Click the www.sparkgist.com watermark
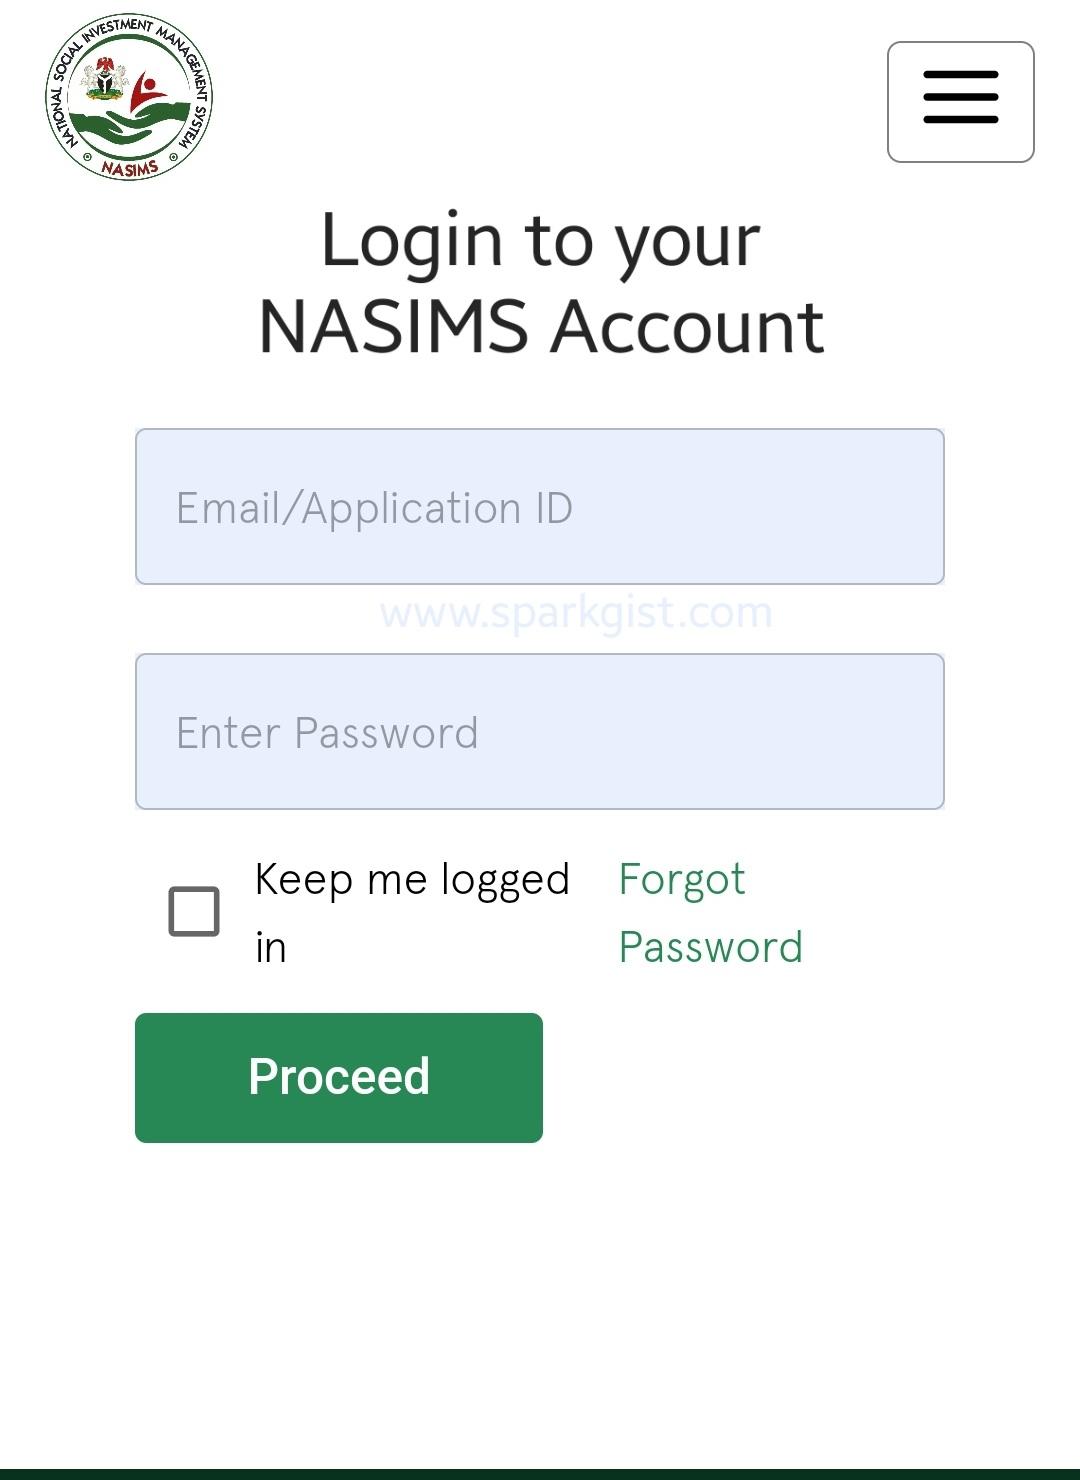 (577, 612)
